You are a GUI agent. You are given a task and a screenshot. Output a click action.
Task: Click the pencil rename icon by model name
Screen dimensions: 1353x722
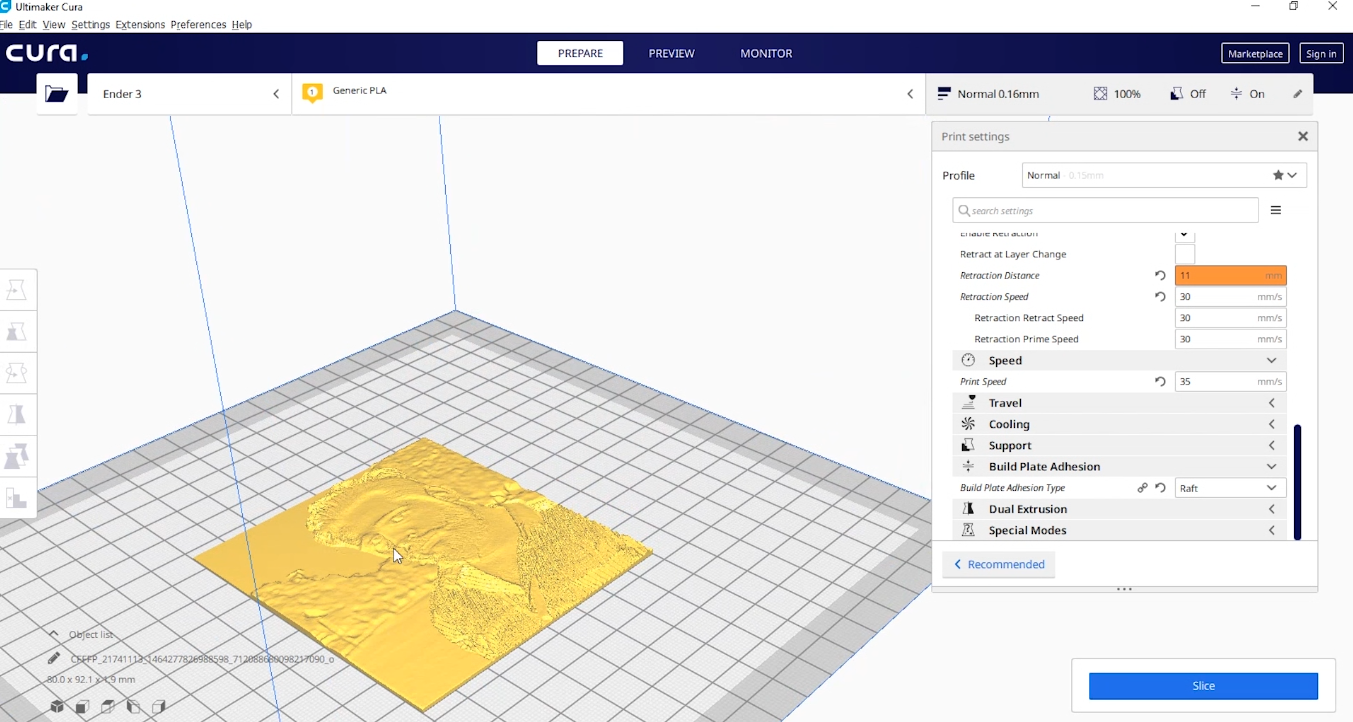pyautogui.click(x=53, y=659)
